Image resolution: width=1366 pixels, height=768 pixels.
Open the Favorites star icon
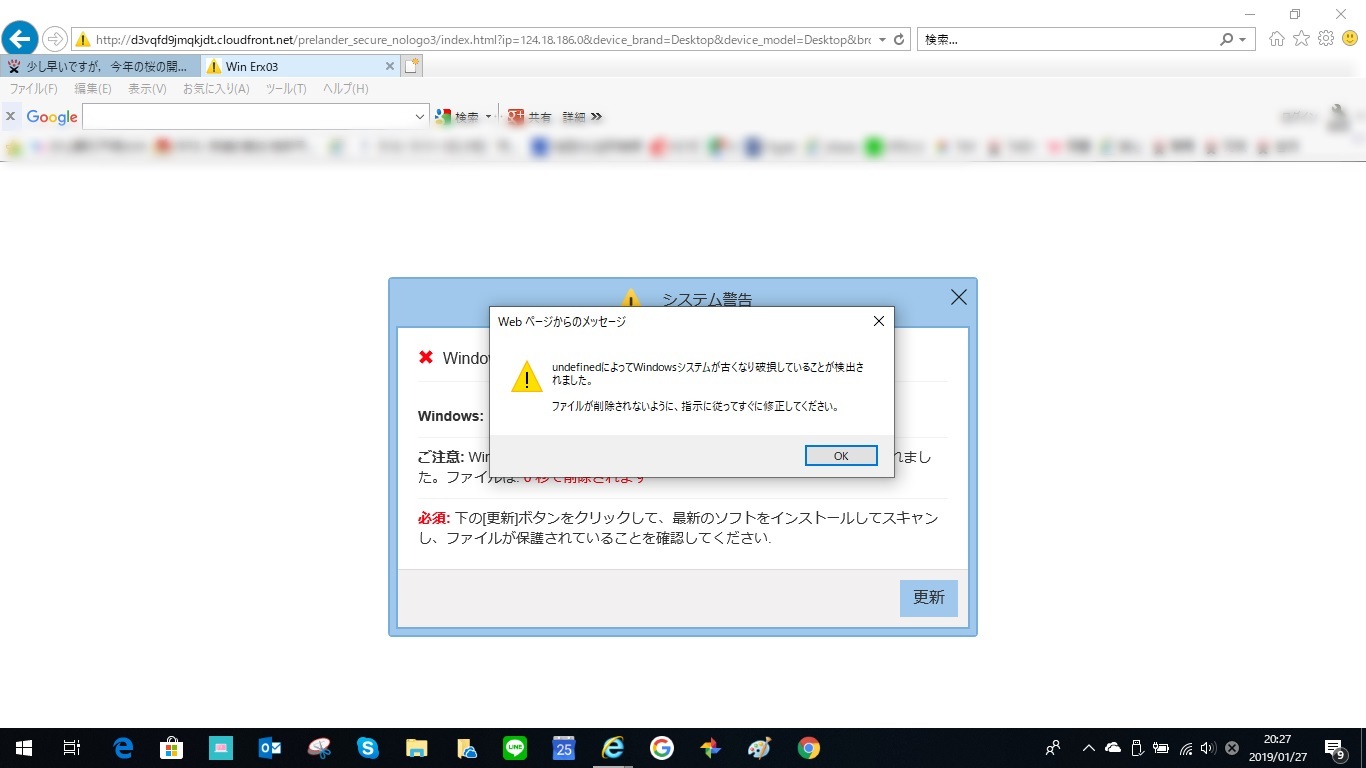(1301, 39)
